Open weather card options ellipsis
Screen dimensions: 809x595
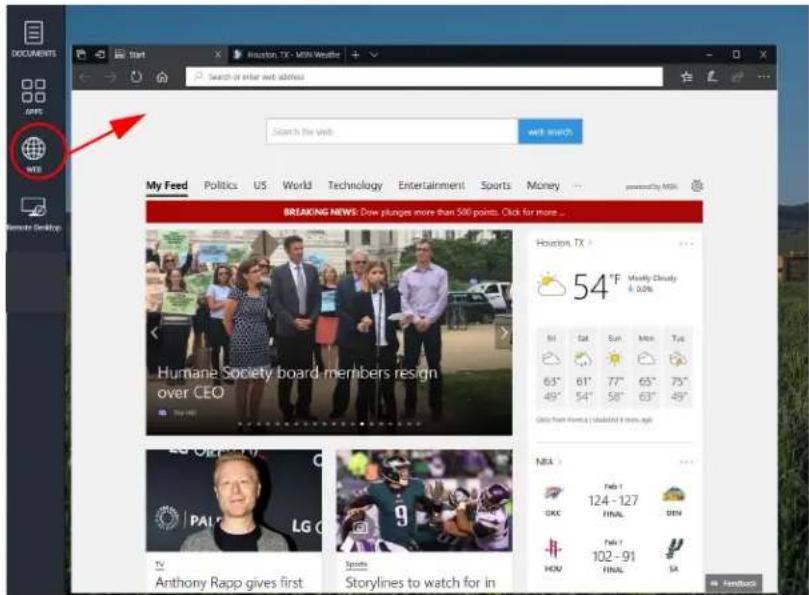click(686, 244)
